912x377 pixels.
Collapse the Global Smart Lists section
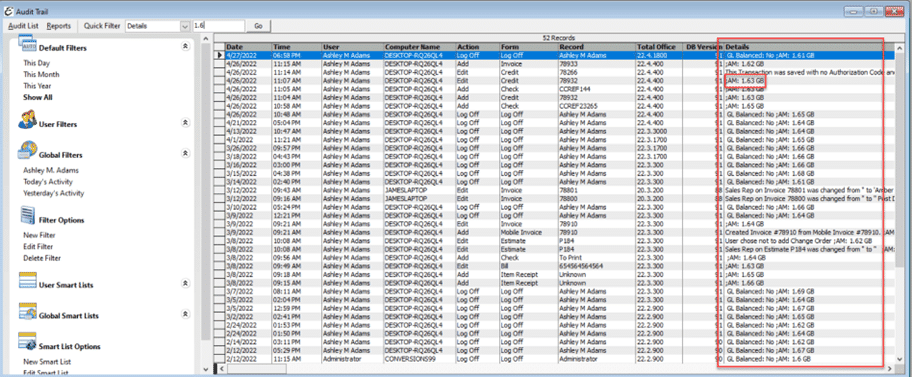tap(185, 314)
